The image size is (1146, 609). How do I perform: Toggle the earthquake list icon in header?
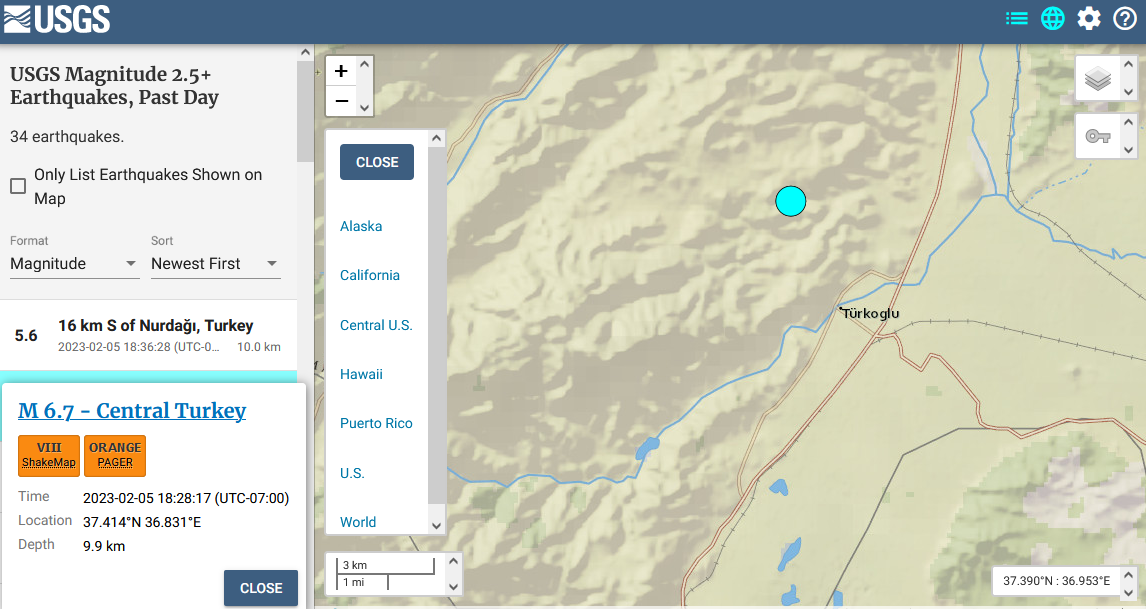click(1017, 18)
